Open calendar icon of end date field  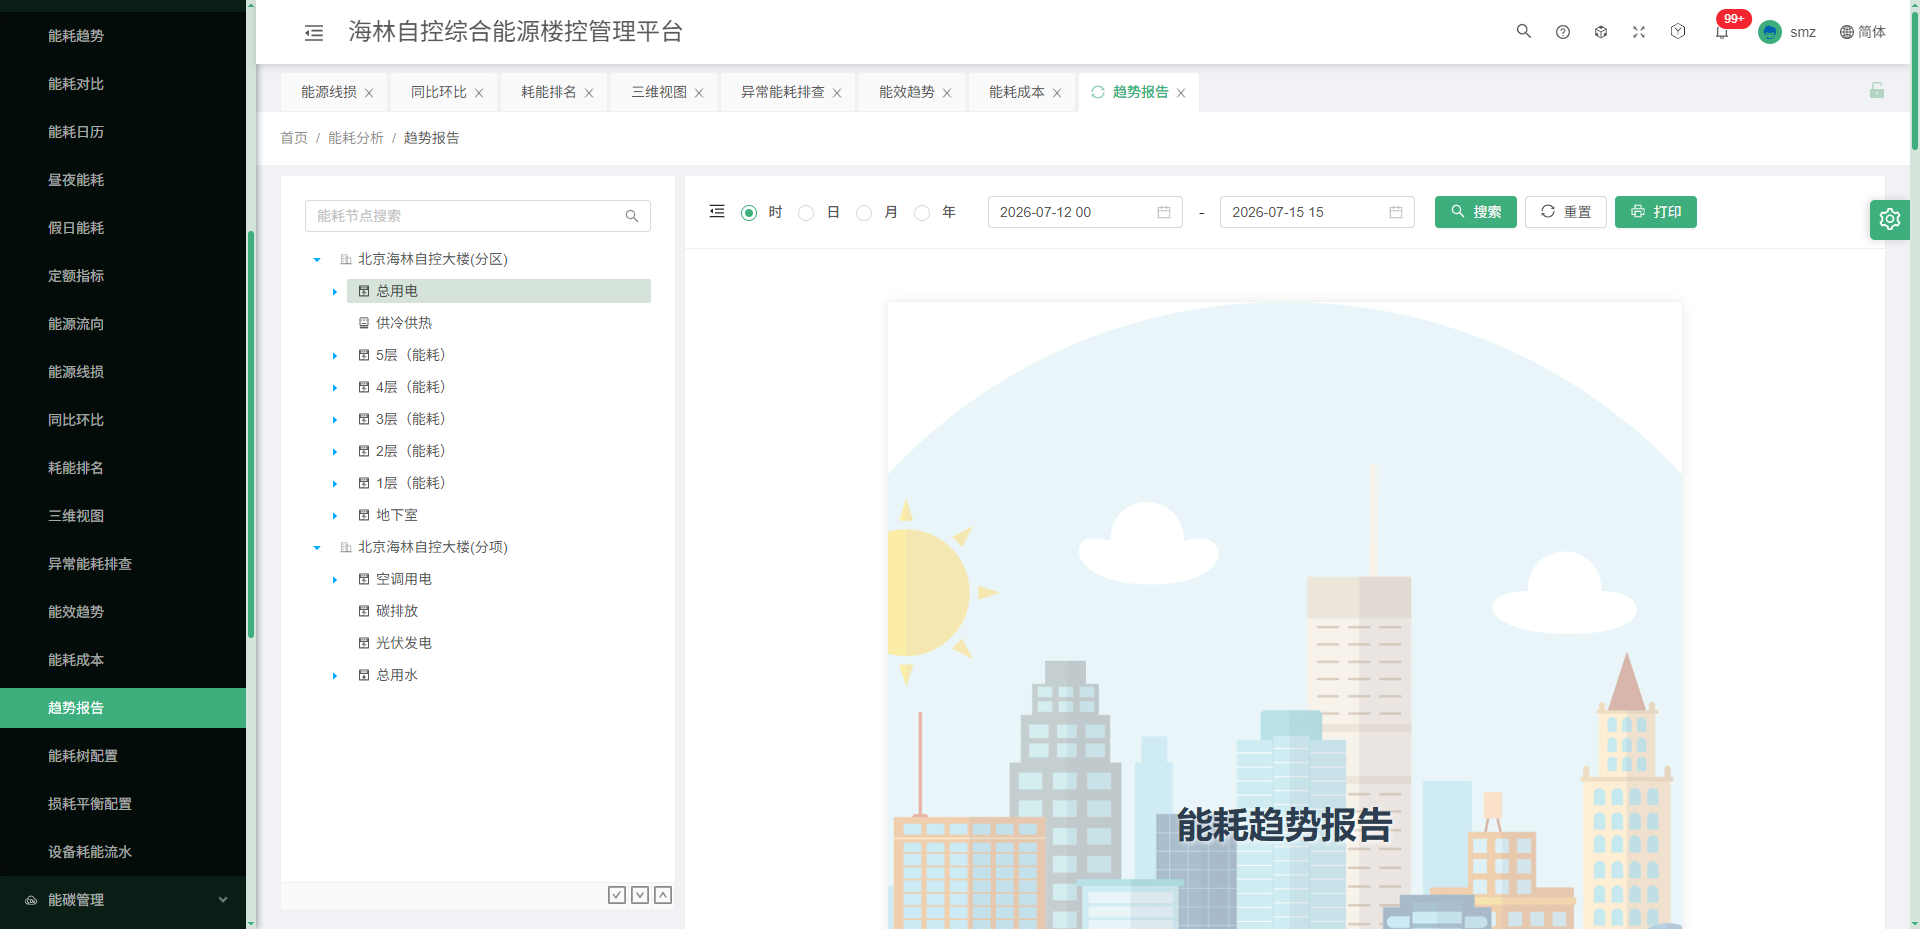1396,212
